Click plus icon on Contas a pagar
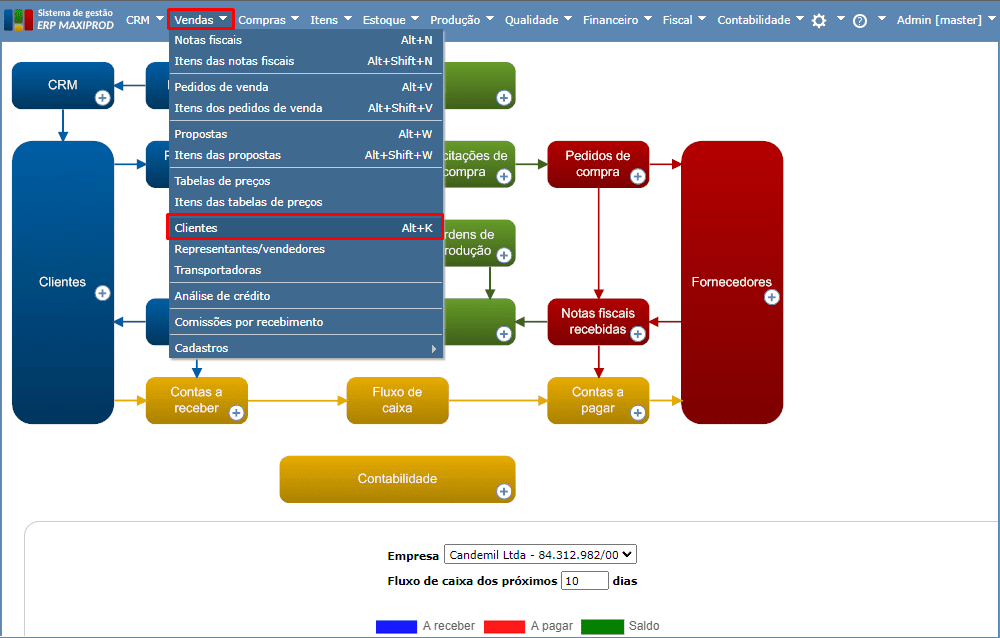Screen dimensions: 1000x638 tap(638, 413)
